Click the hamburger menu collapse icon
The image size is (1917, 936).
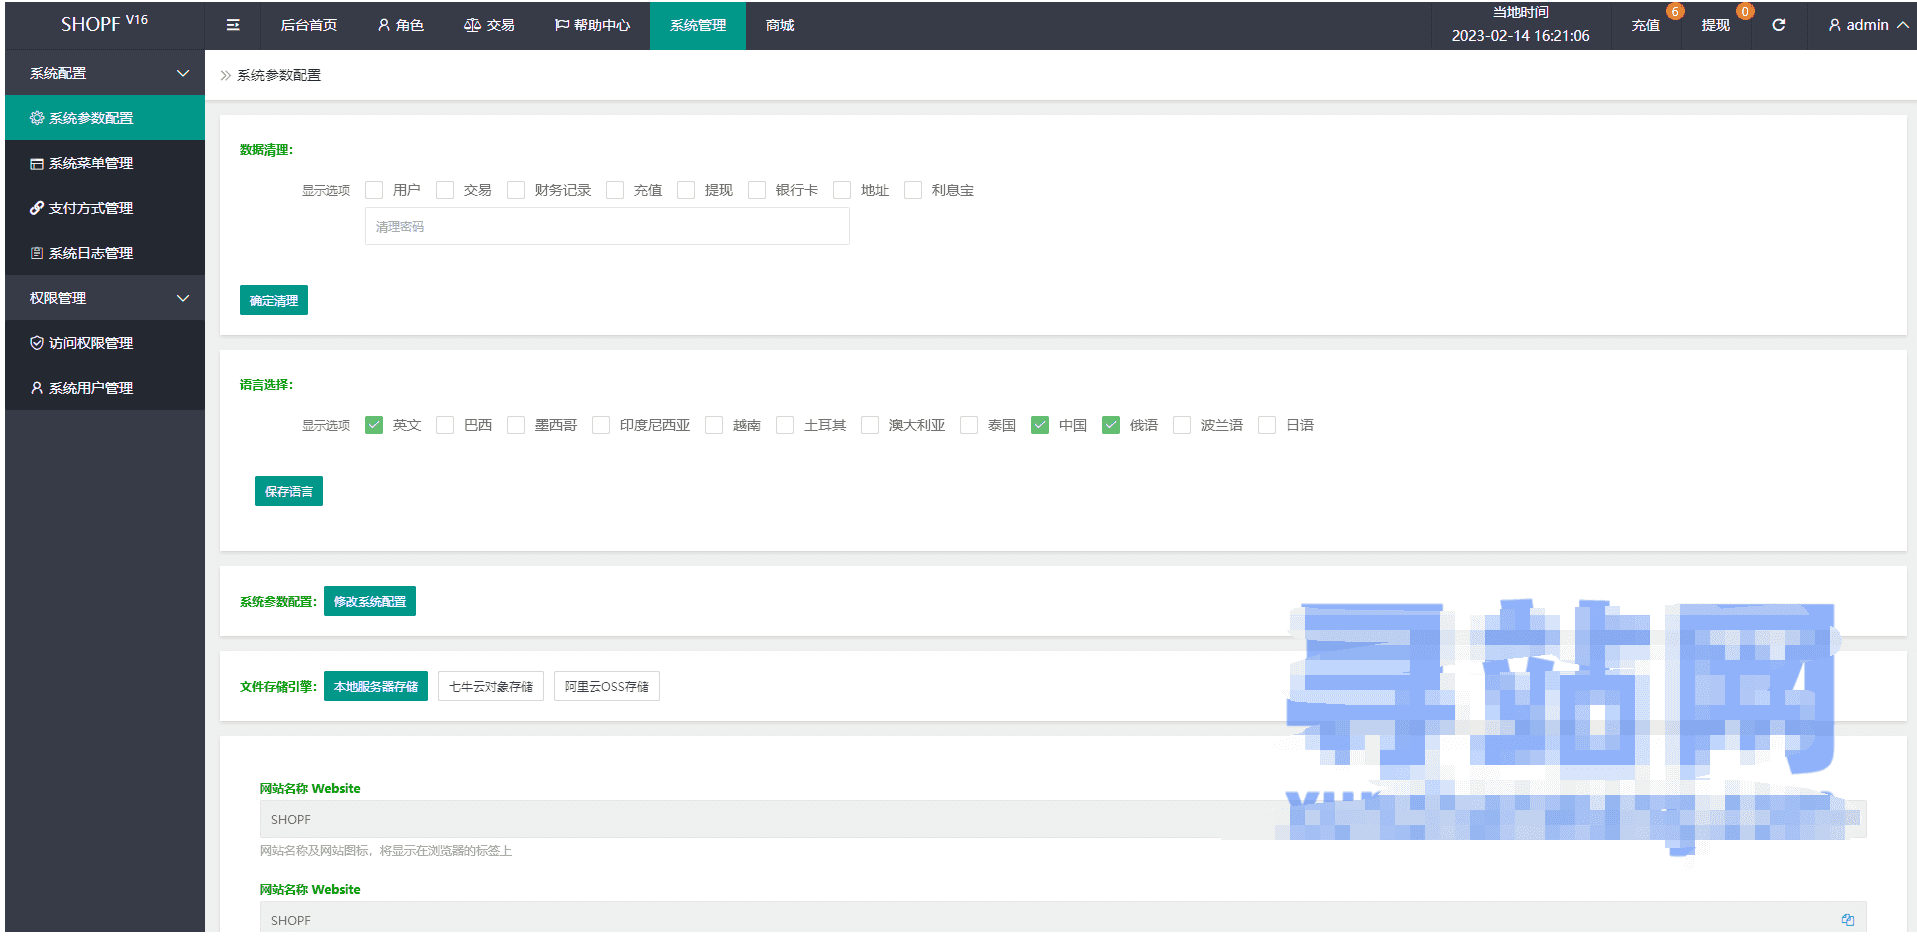pos(233,25)
